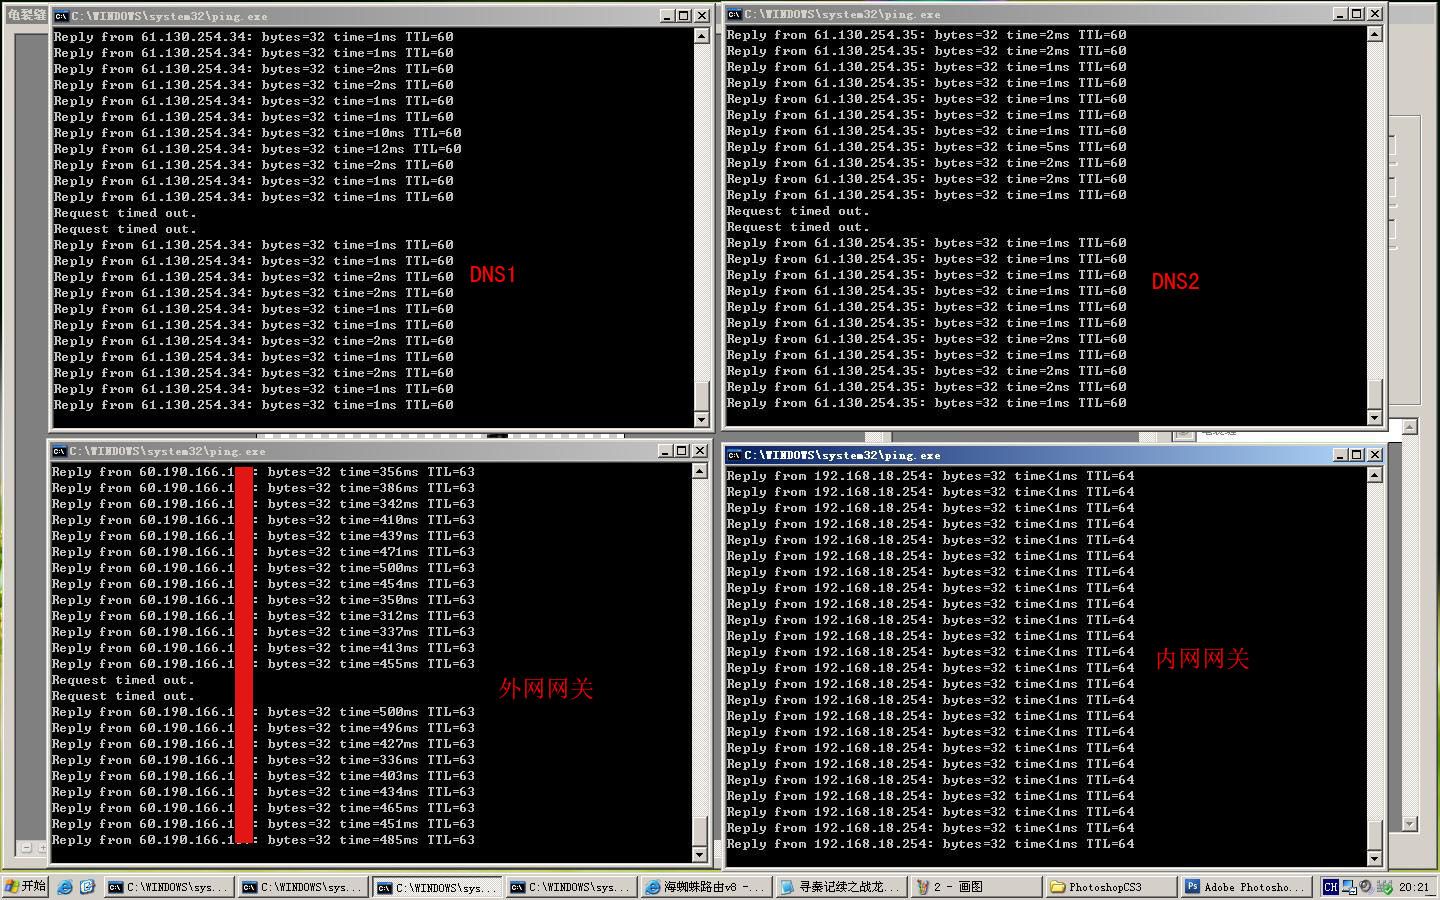Switch to Adobe Photoshop taskbar button
This screenshot has width=1440, height=900.
pyautogui.click(x=1245, y=887)
